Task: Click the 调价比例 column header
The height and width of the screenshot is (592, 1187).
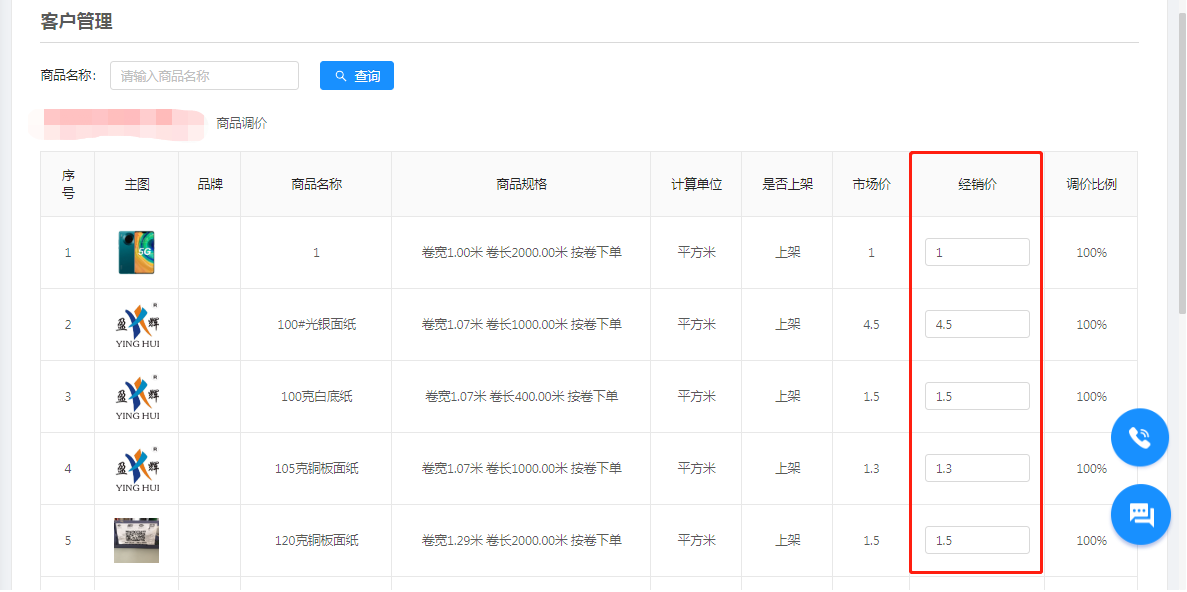Action: tap(1091, 184)
